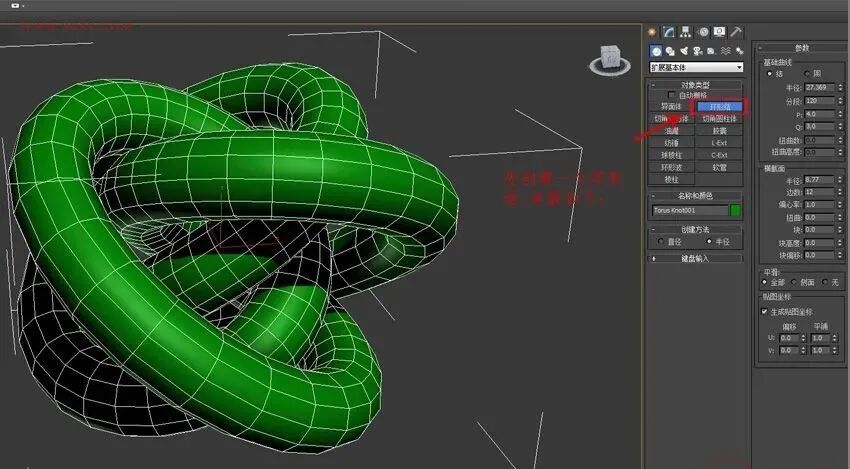
Task: Click the 棱柱 object button
Action: 671,179
